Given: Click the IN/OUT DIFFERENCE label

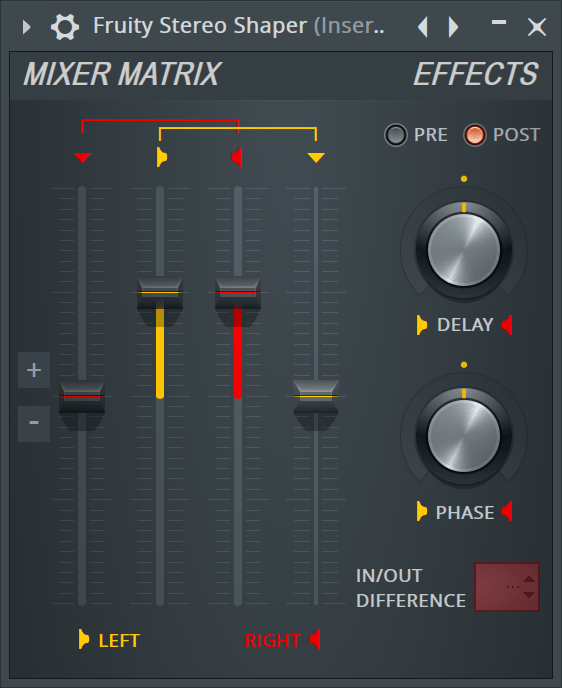Looking at the screenshot, I should point(411,588).
